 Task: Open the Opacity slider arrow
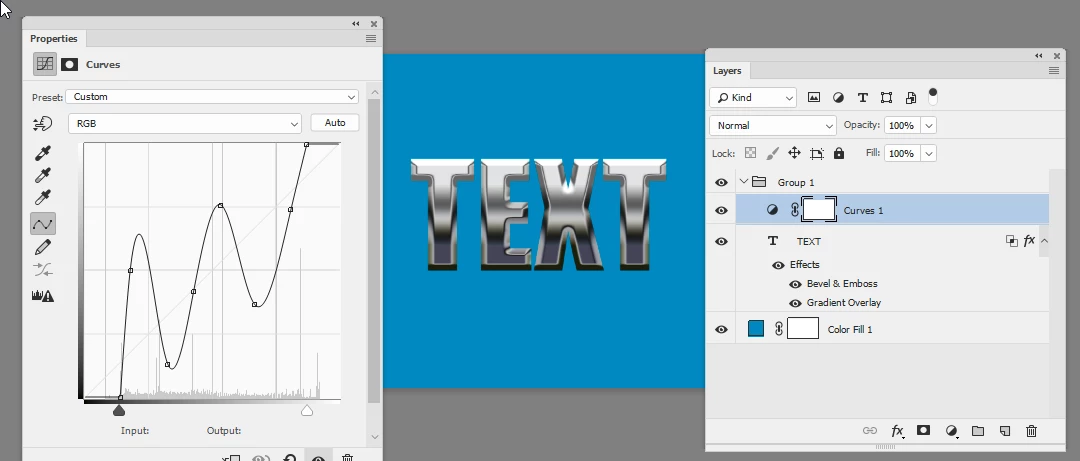[x=929, y=125]
